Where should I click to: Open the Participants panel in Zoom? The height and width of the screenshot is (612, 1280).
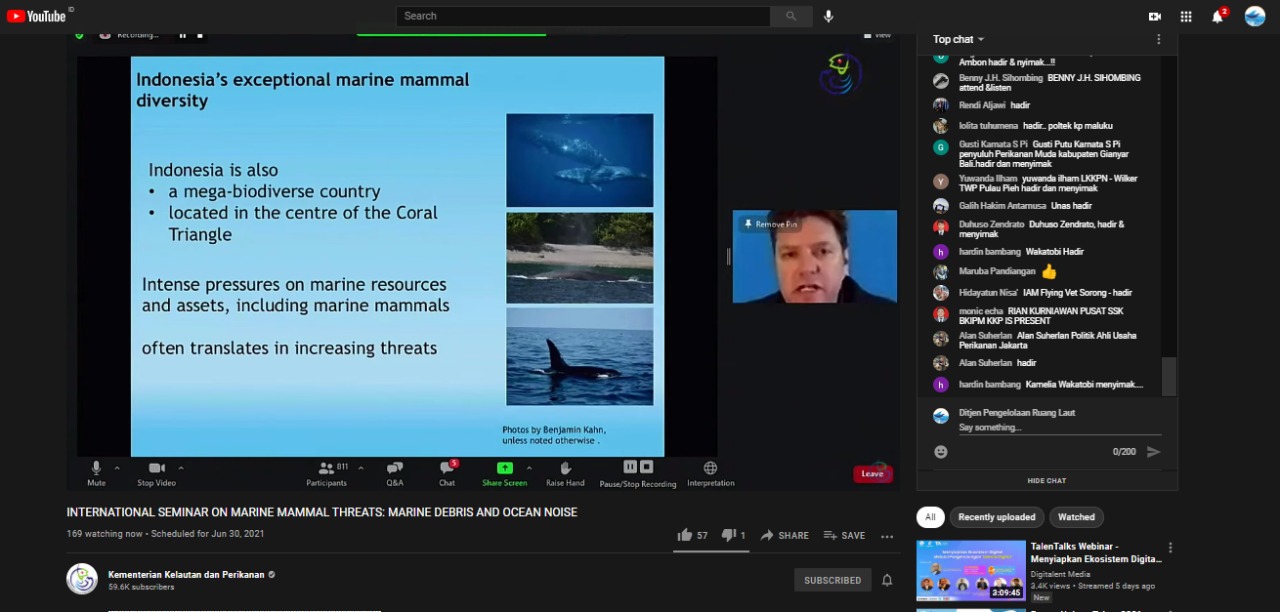(x=327, y=473)
